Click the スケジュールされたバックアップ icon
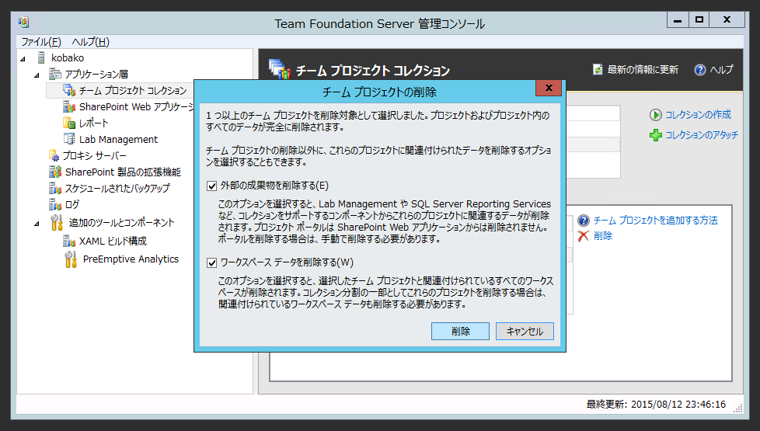The image size is (760, 431). [55, 188]
